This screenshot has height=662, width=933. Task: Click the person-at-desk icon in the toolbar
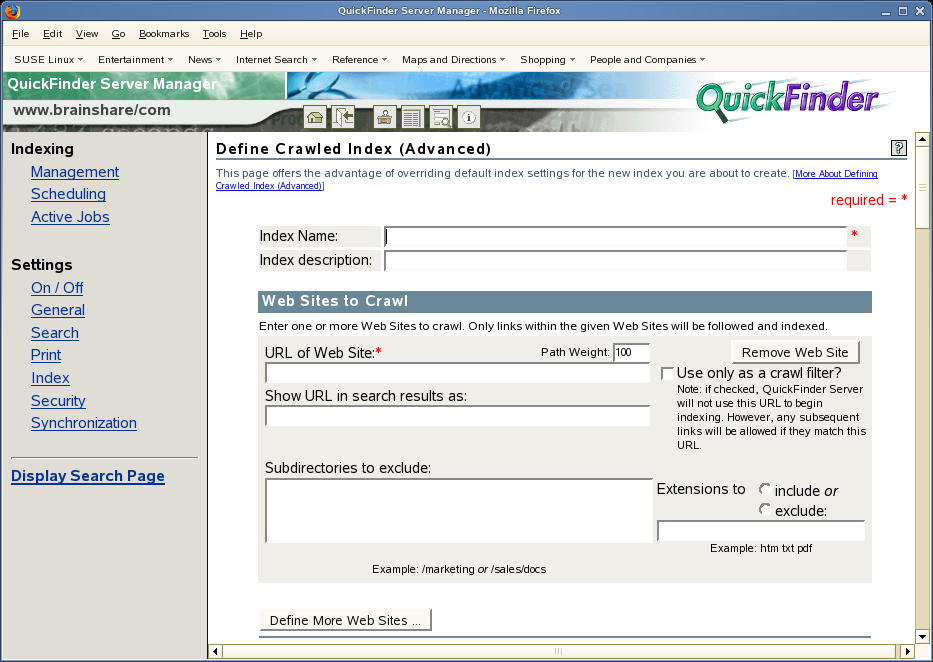point(384,117)
